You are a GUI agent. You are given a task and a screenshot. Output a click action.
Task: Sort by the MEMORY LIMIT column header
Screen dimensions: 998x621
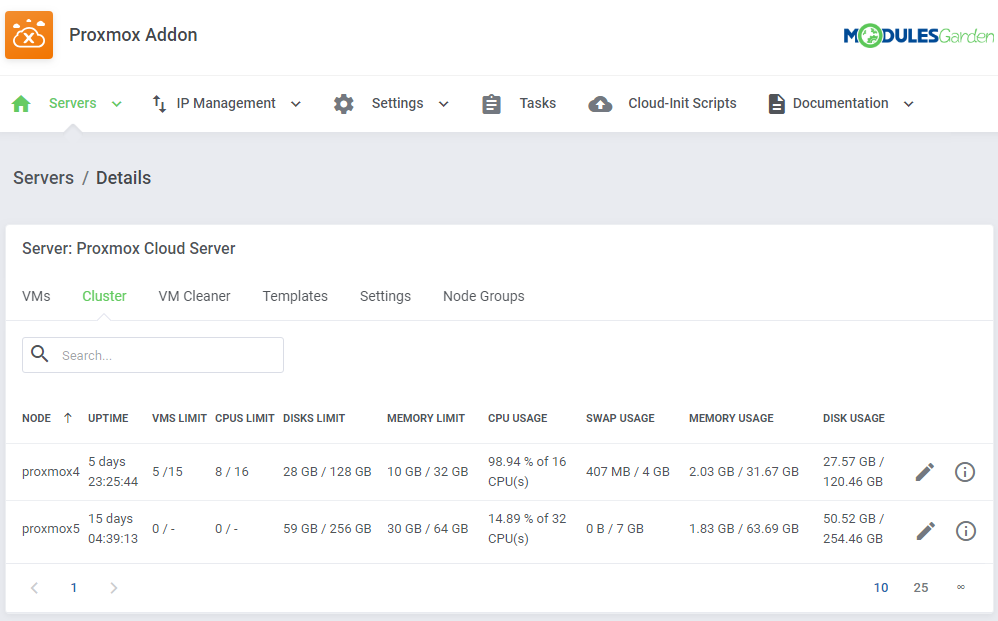click(426, 418)
